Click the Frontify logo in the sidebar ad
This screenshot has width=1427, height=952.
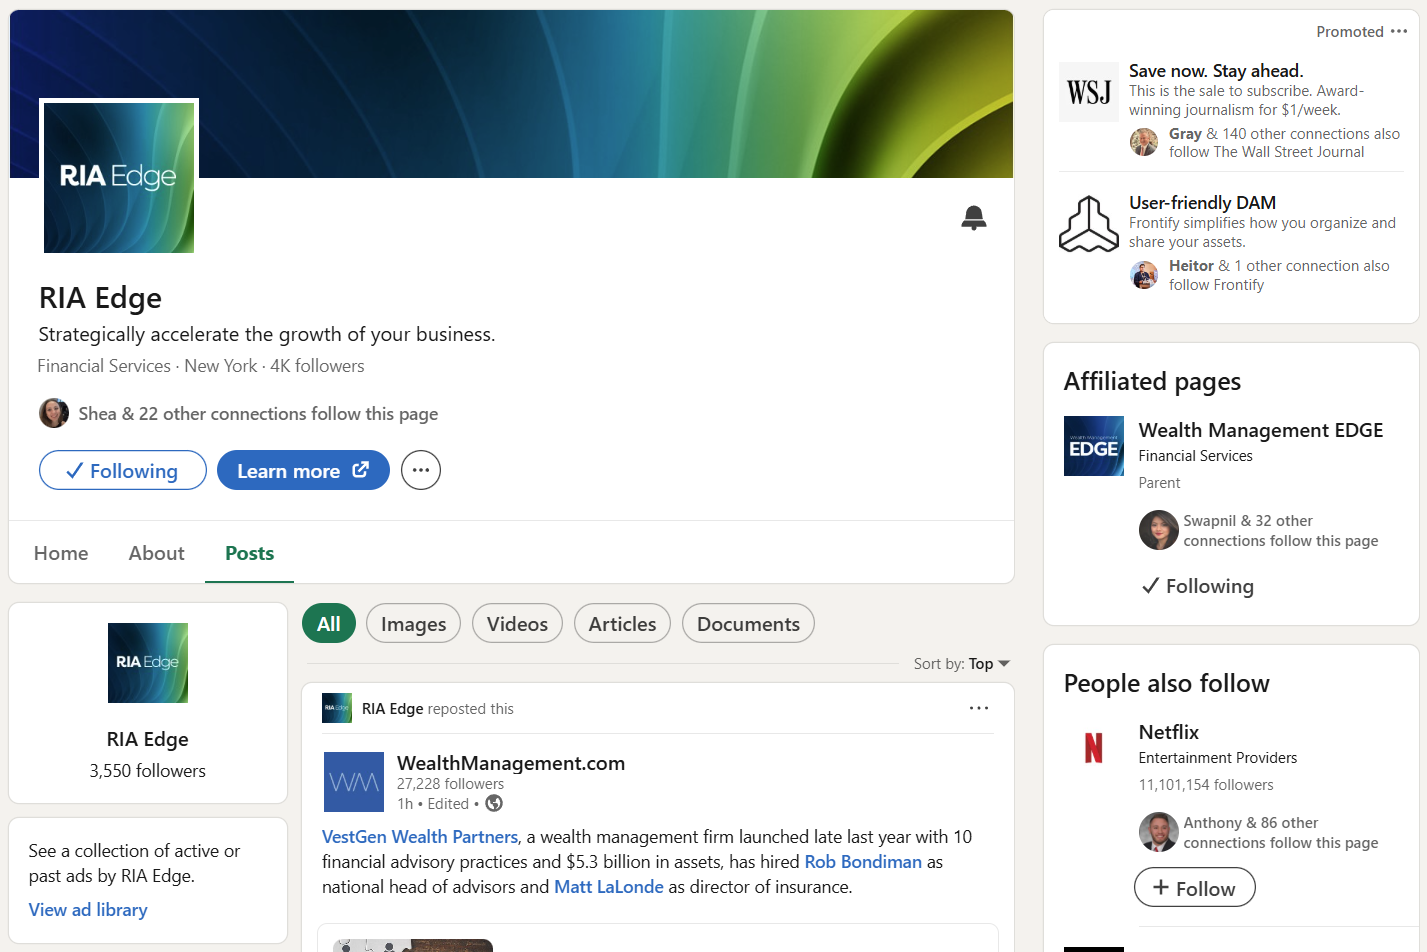(1087, 224)
